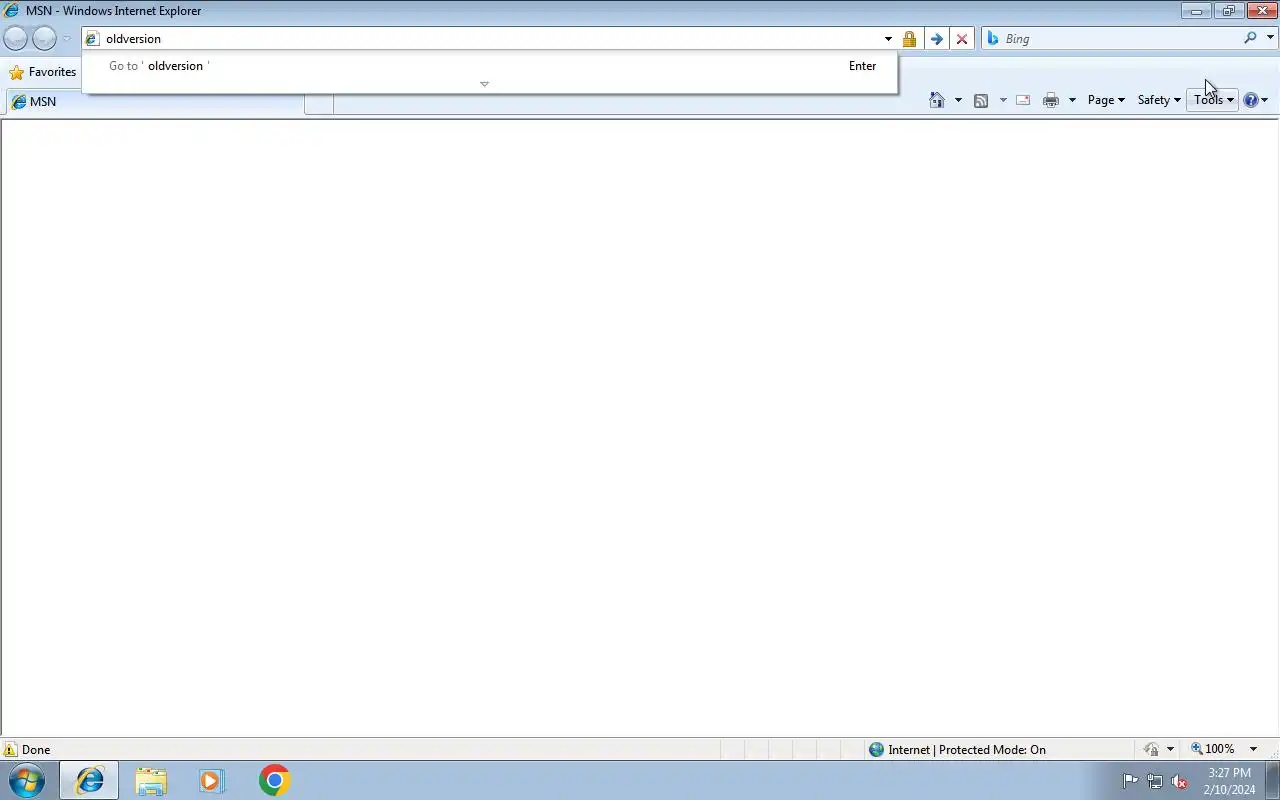Click the warning icon in status bar

(x=10, y=749)
